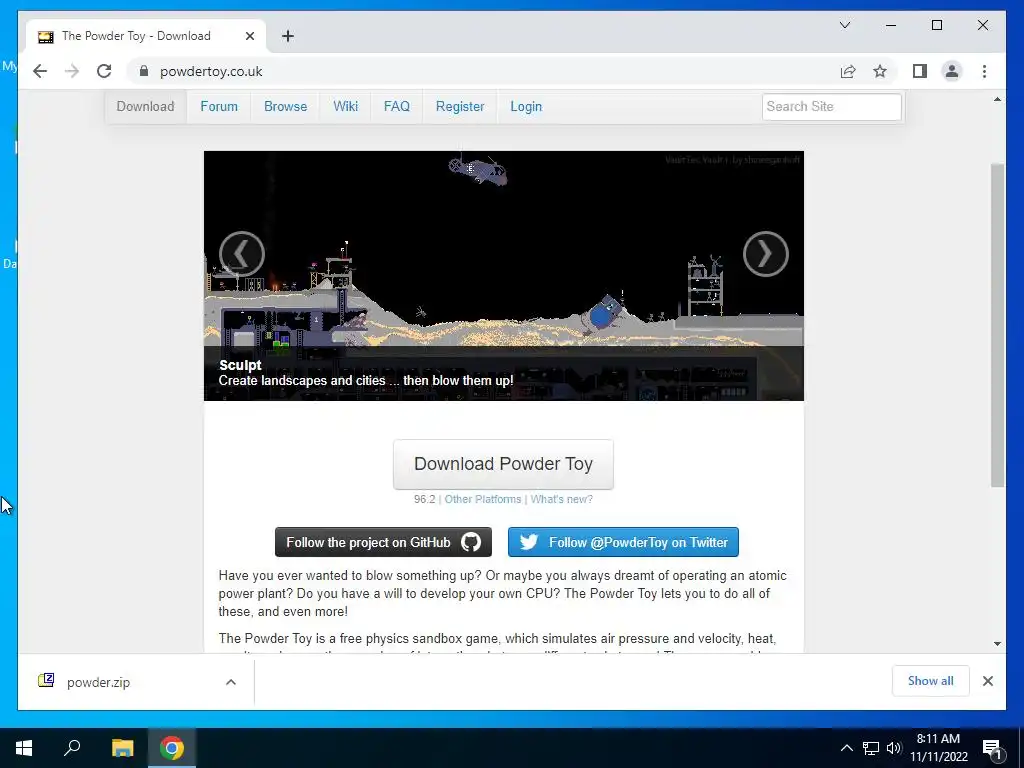
Task: Open File Explorer from taskbar
Action: coord(122,748)
